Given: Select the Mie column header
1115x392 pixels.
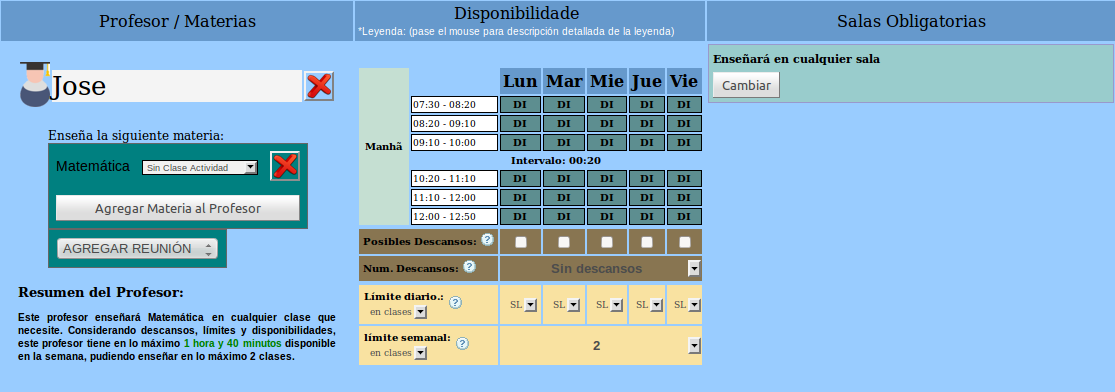Looking at the screenshot, I should pos(607,81).
